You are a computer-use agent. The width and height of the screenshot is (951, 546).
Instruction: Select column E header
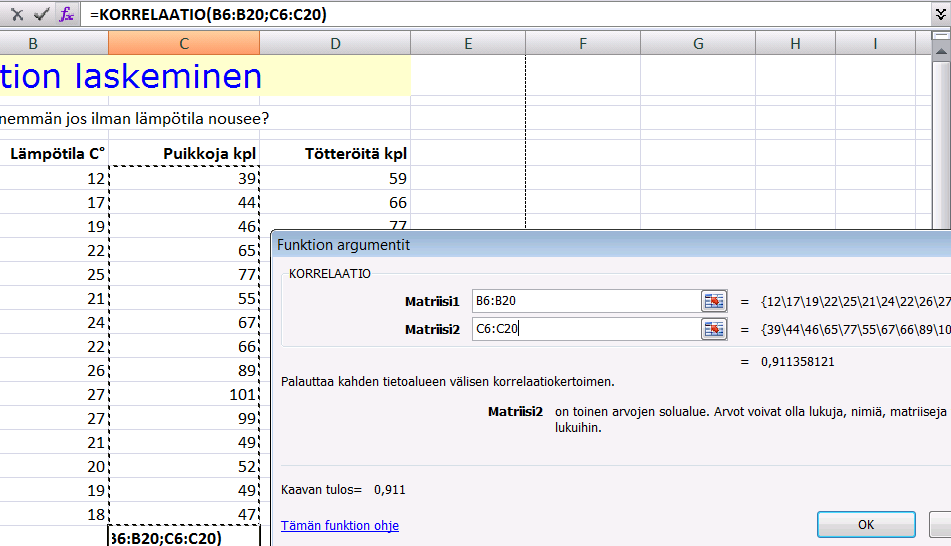click(468, 44)
